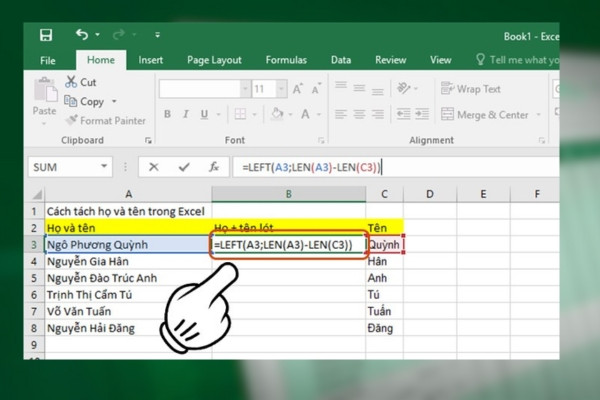Open the Name Box dropdown showing SUM

click(104, 167)
